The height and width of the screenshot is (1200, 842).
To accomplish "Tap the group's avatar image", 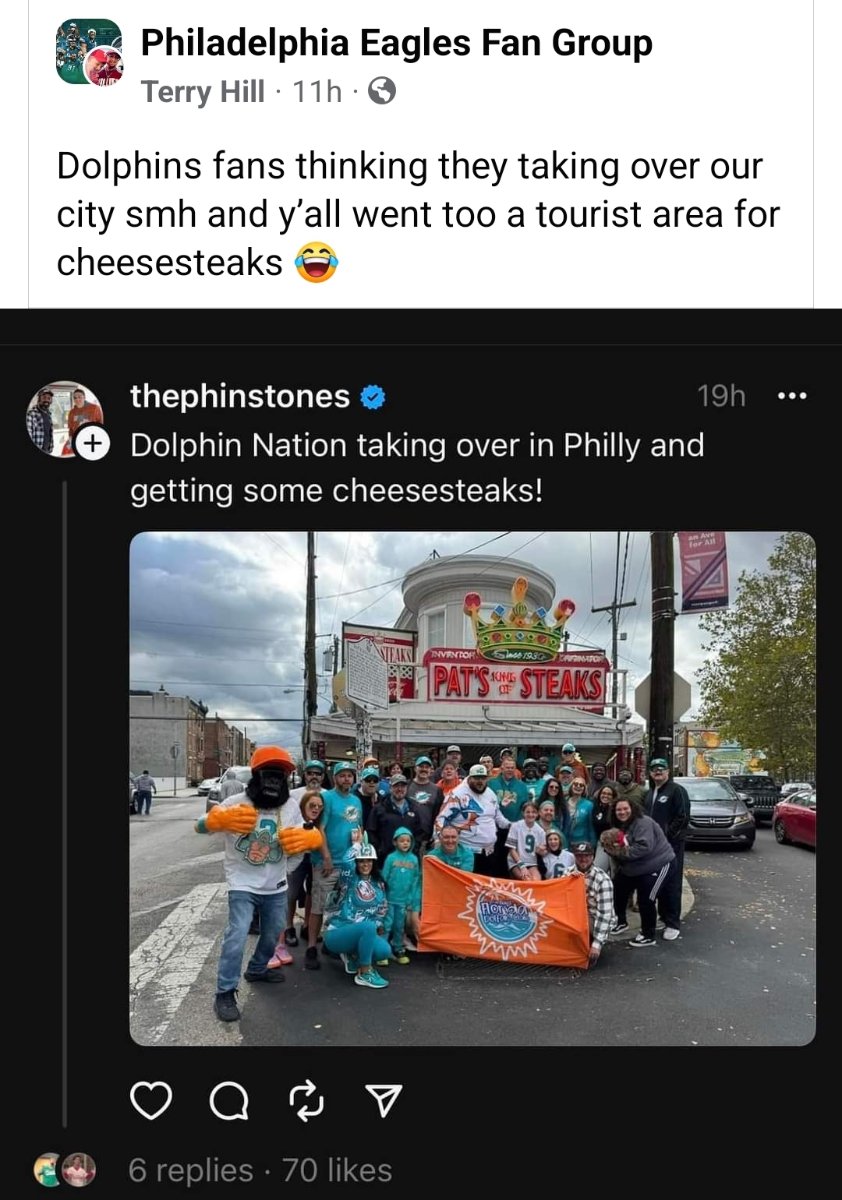I will (88, 51).
